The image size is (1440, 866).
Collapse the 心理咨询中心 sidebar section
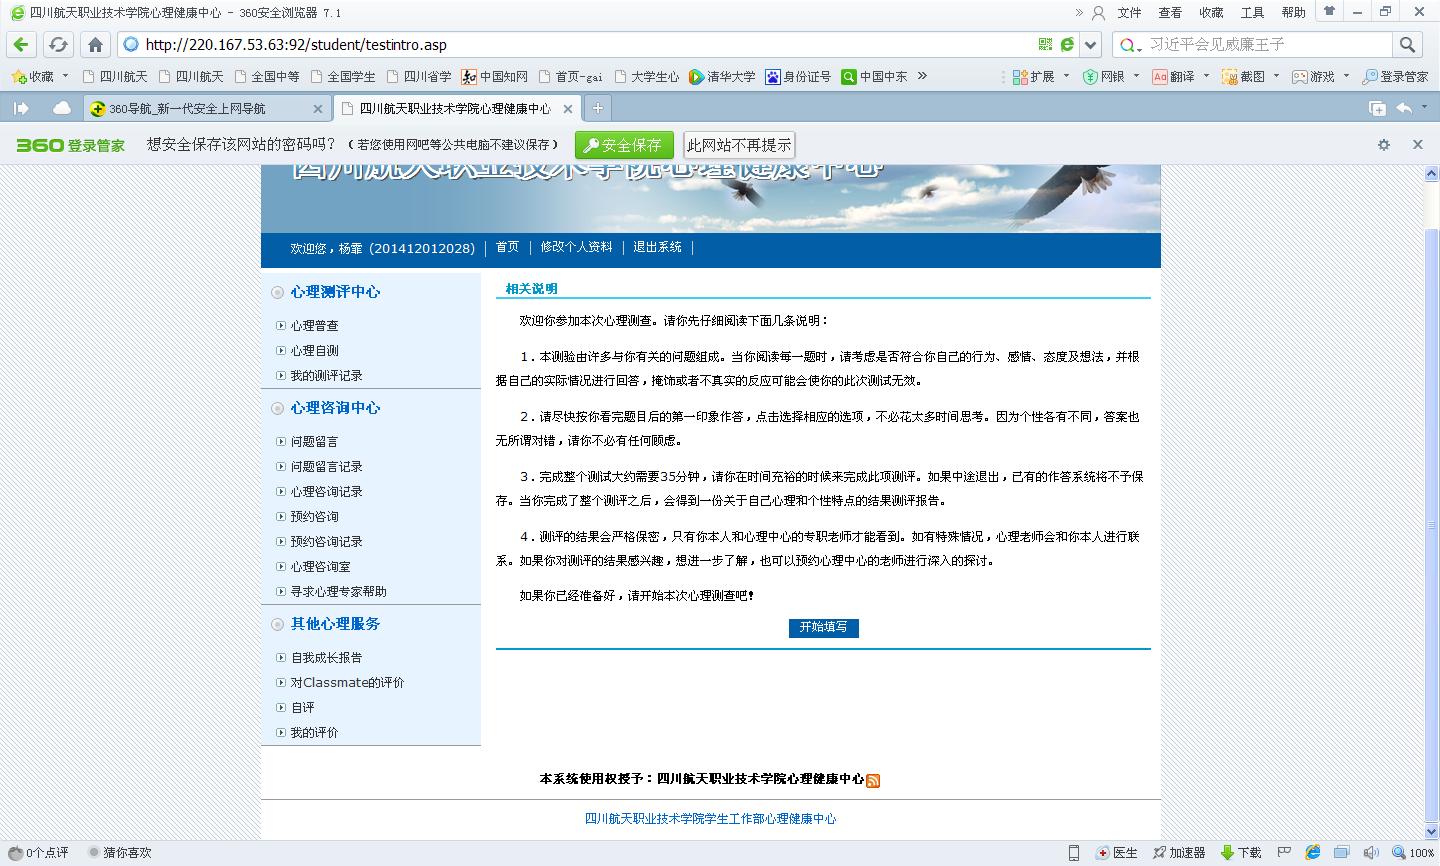point(278,409)
